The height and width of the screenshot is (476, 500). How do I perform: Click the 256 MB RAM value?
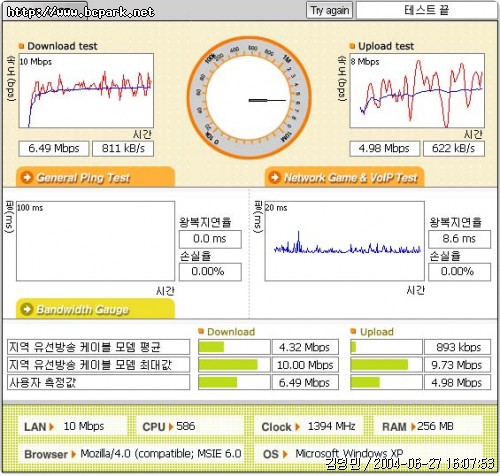pos(435,426)
